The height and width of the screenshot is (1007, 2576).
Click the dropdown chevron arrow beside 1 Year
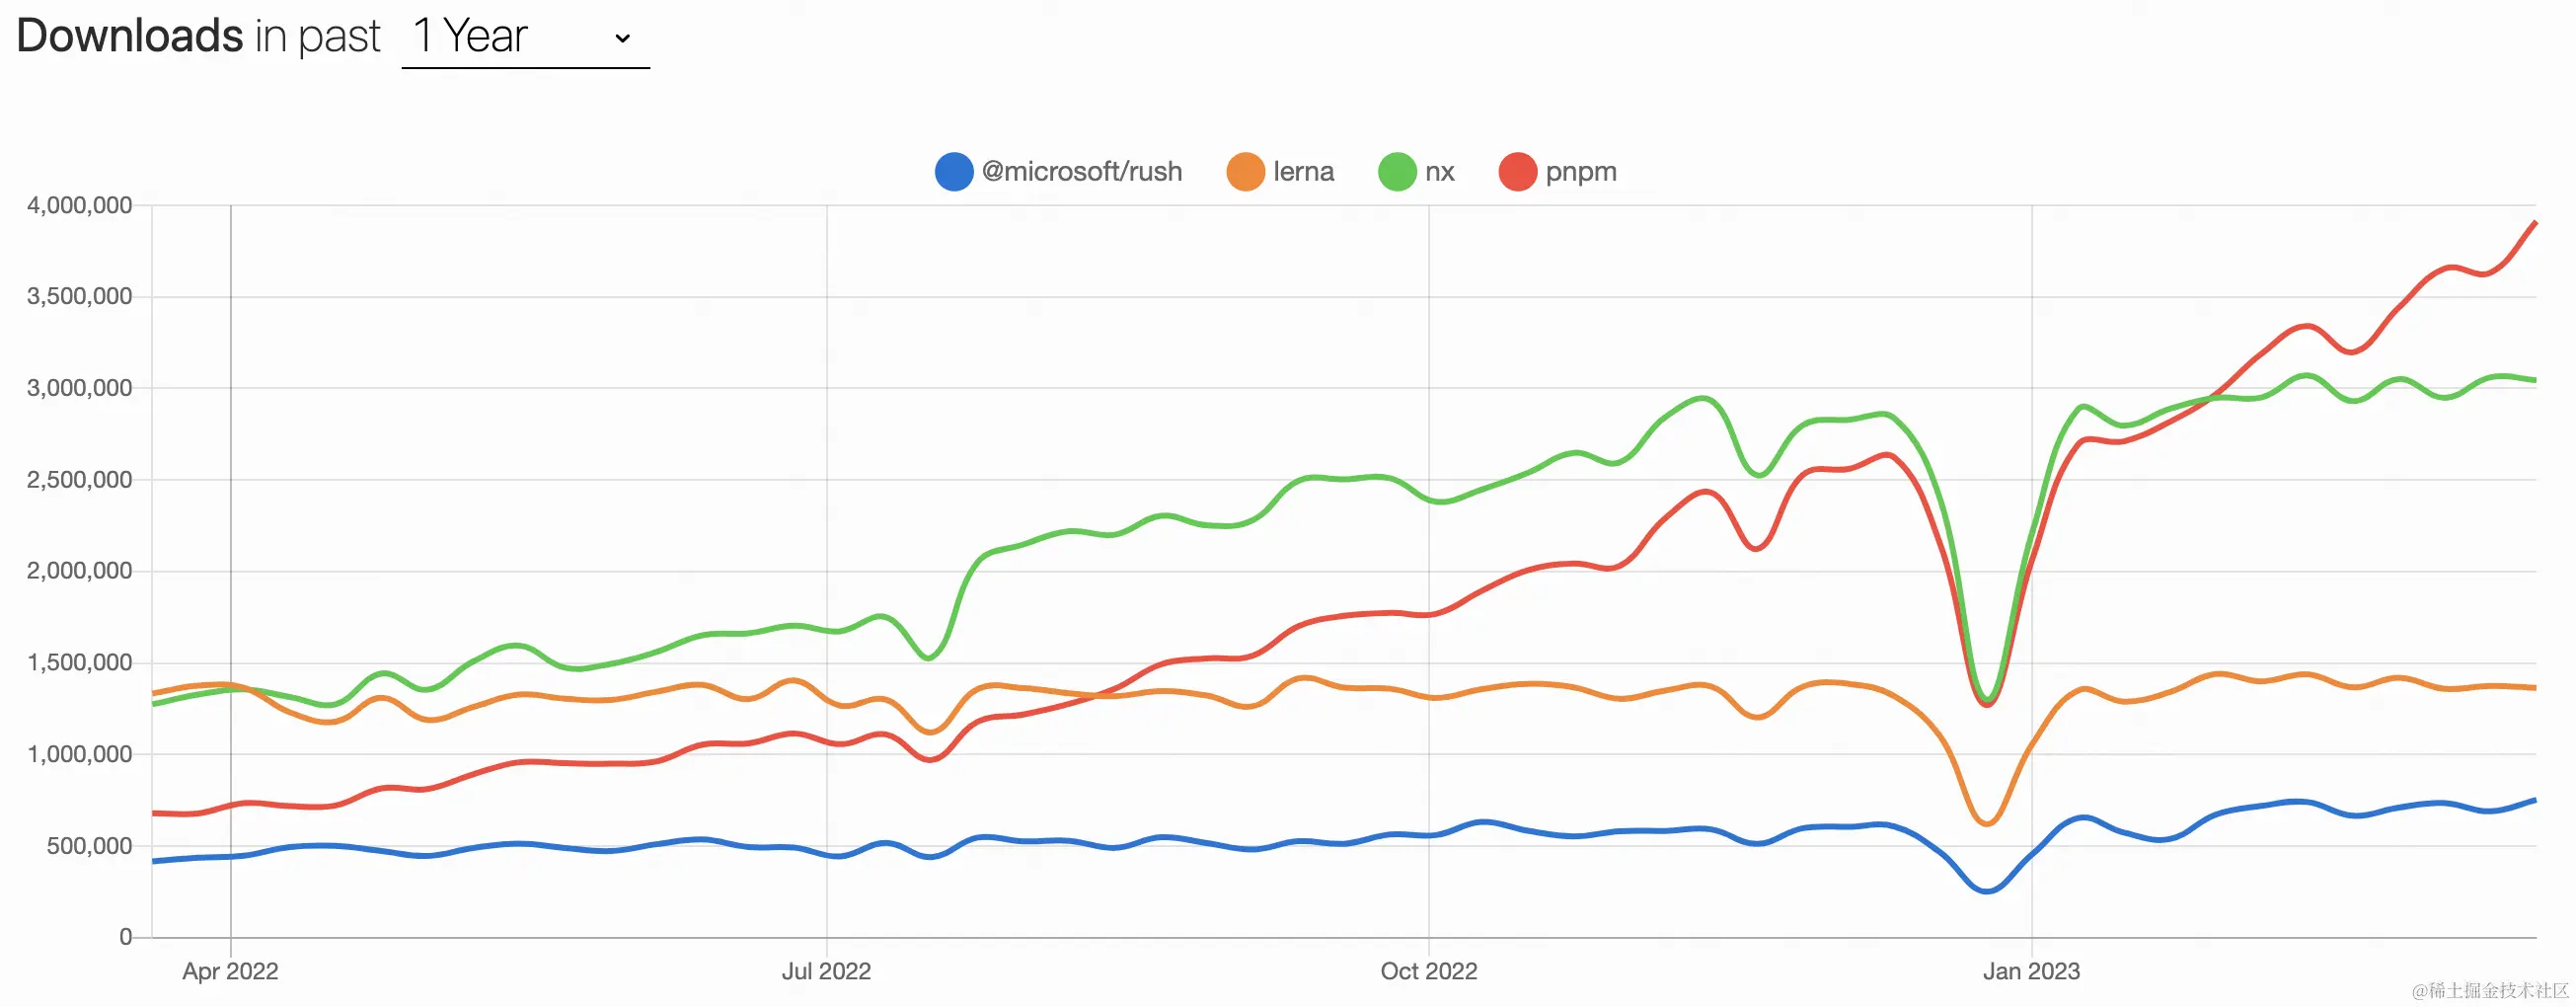622,39
